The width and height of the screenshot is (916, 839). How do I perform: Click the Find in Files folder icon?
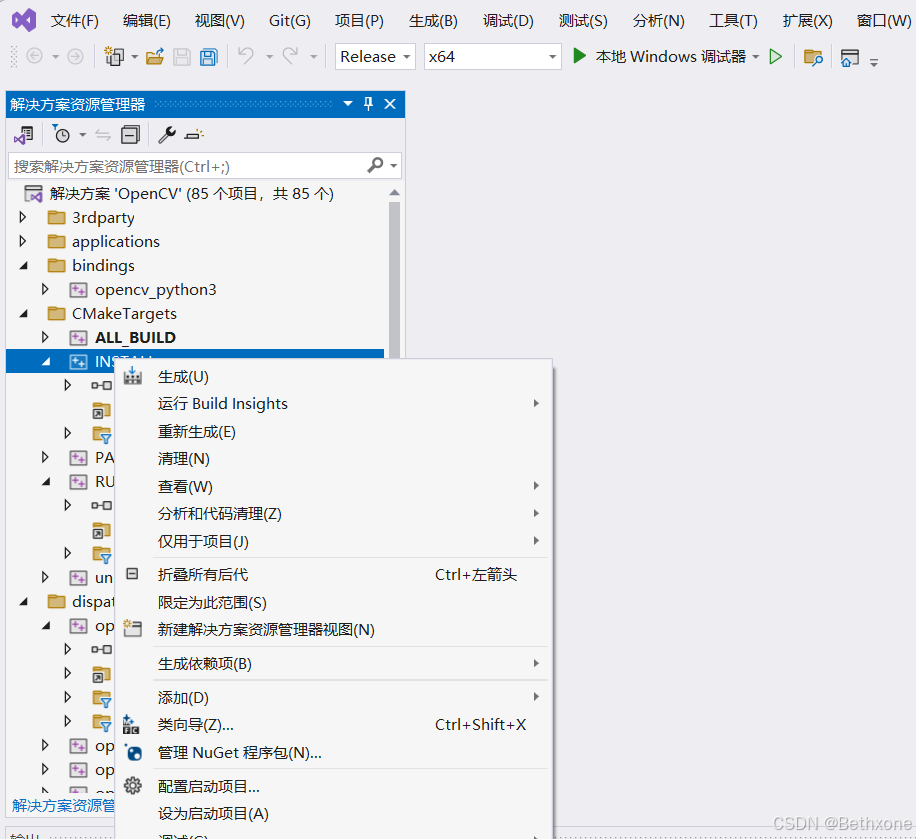point(813,57)
